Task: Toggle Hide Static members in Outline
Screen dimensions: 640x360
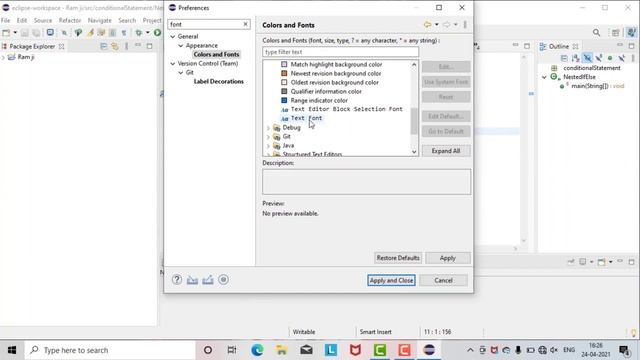Action: tap(598, 58)
